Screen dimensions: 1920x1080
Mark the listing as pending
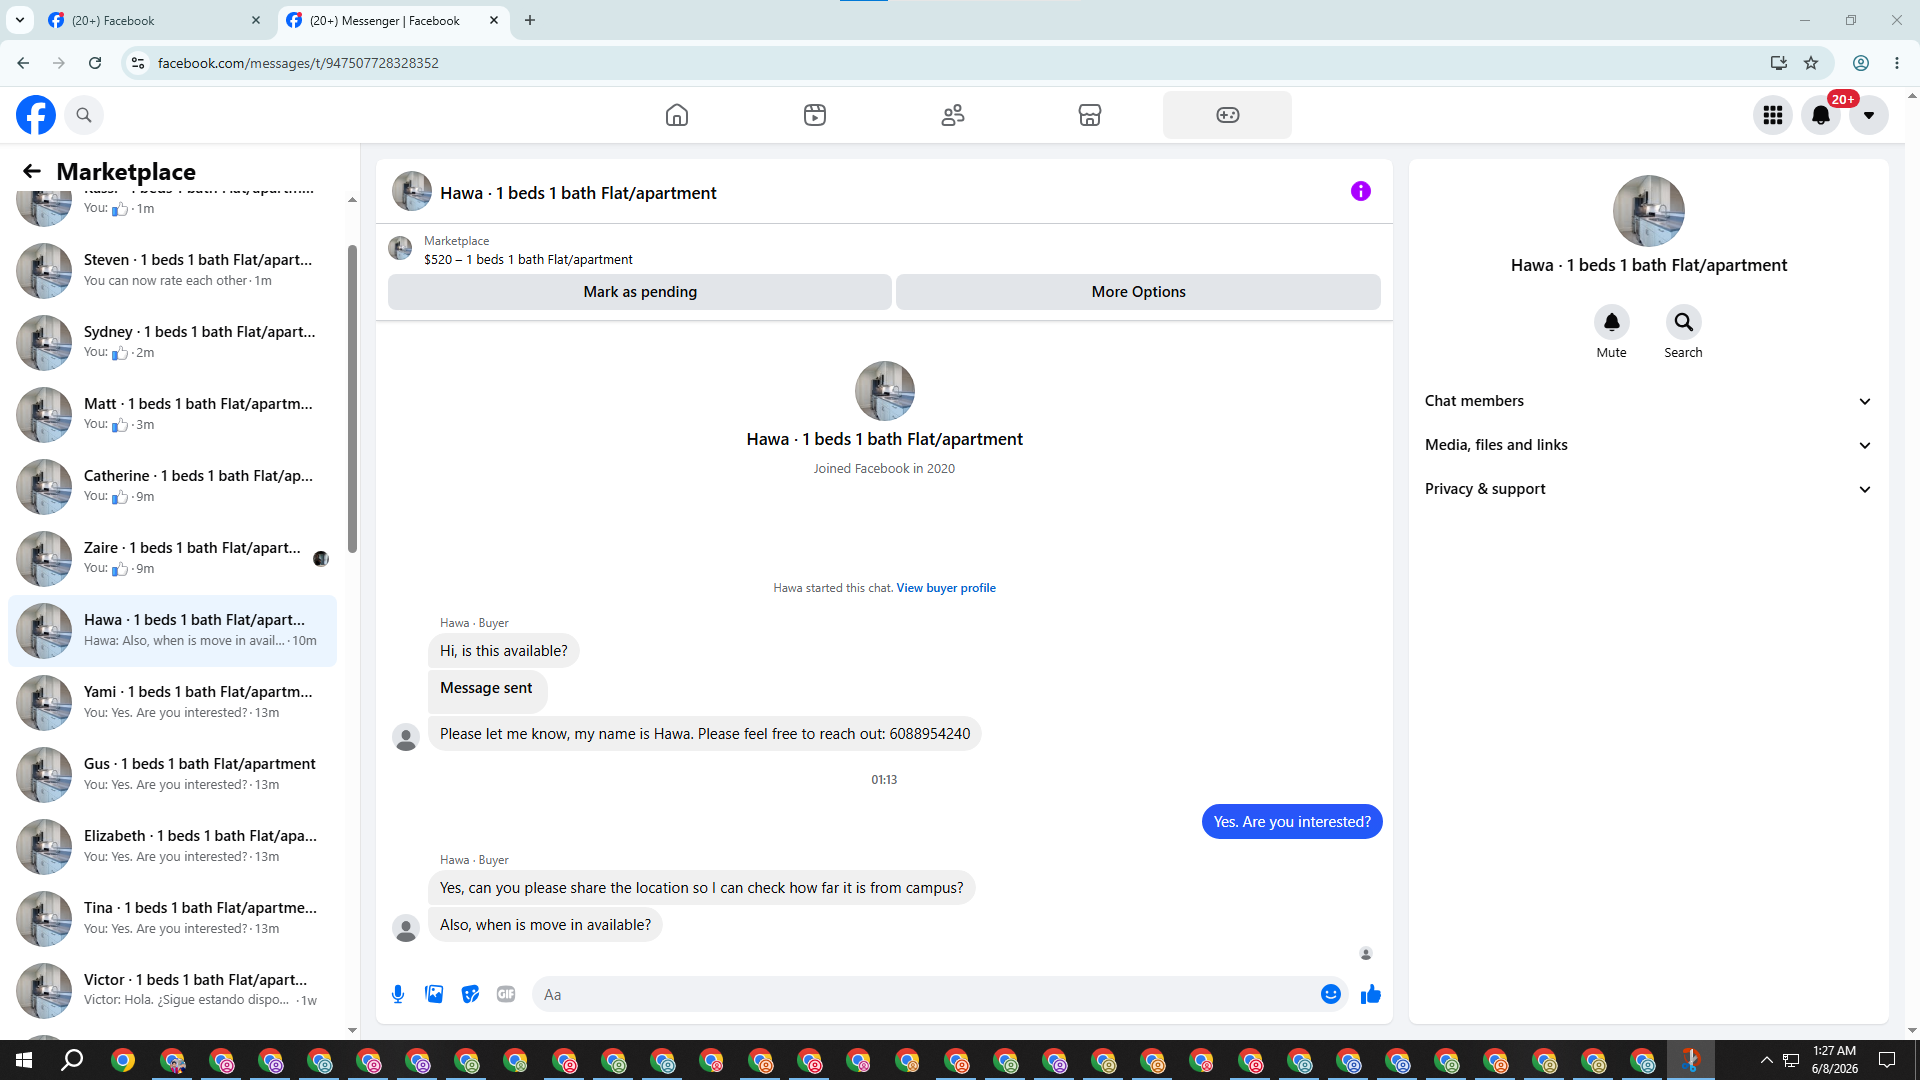click(x=640, y=292)
